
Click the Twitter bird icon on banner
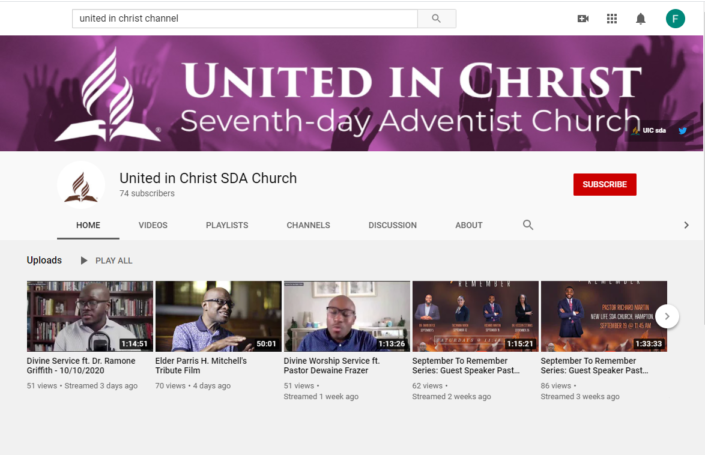tap(683, 131)
